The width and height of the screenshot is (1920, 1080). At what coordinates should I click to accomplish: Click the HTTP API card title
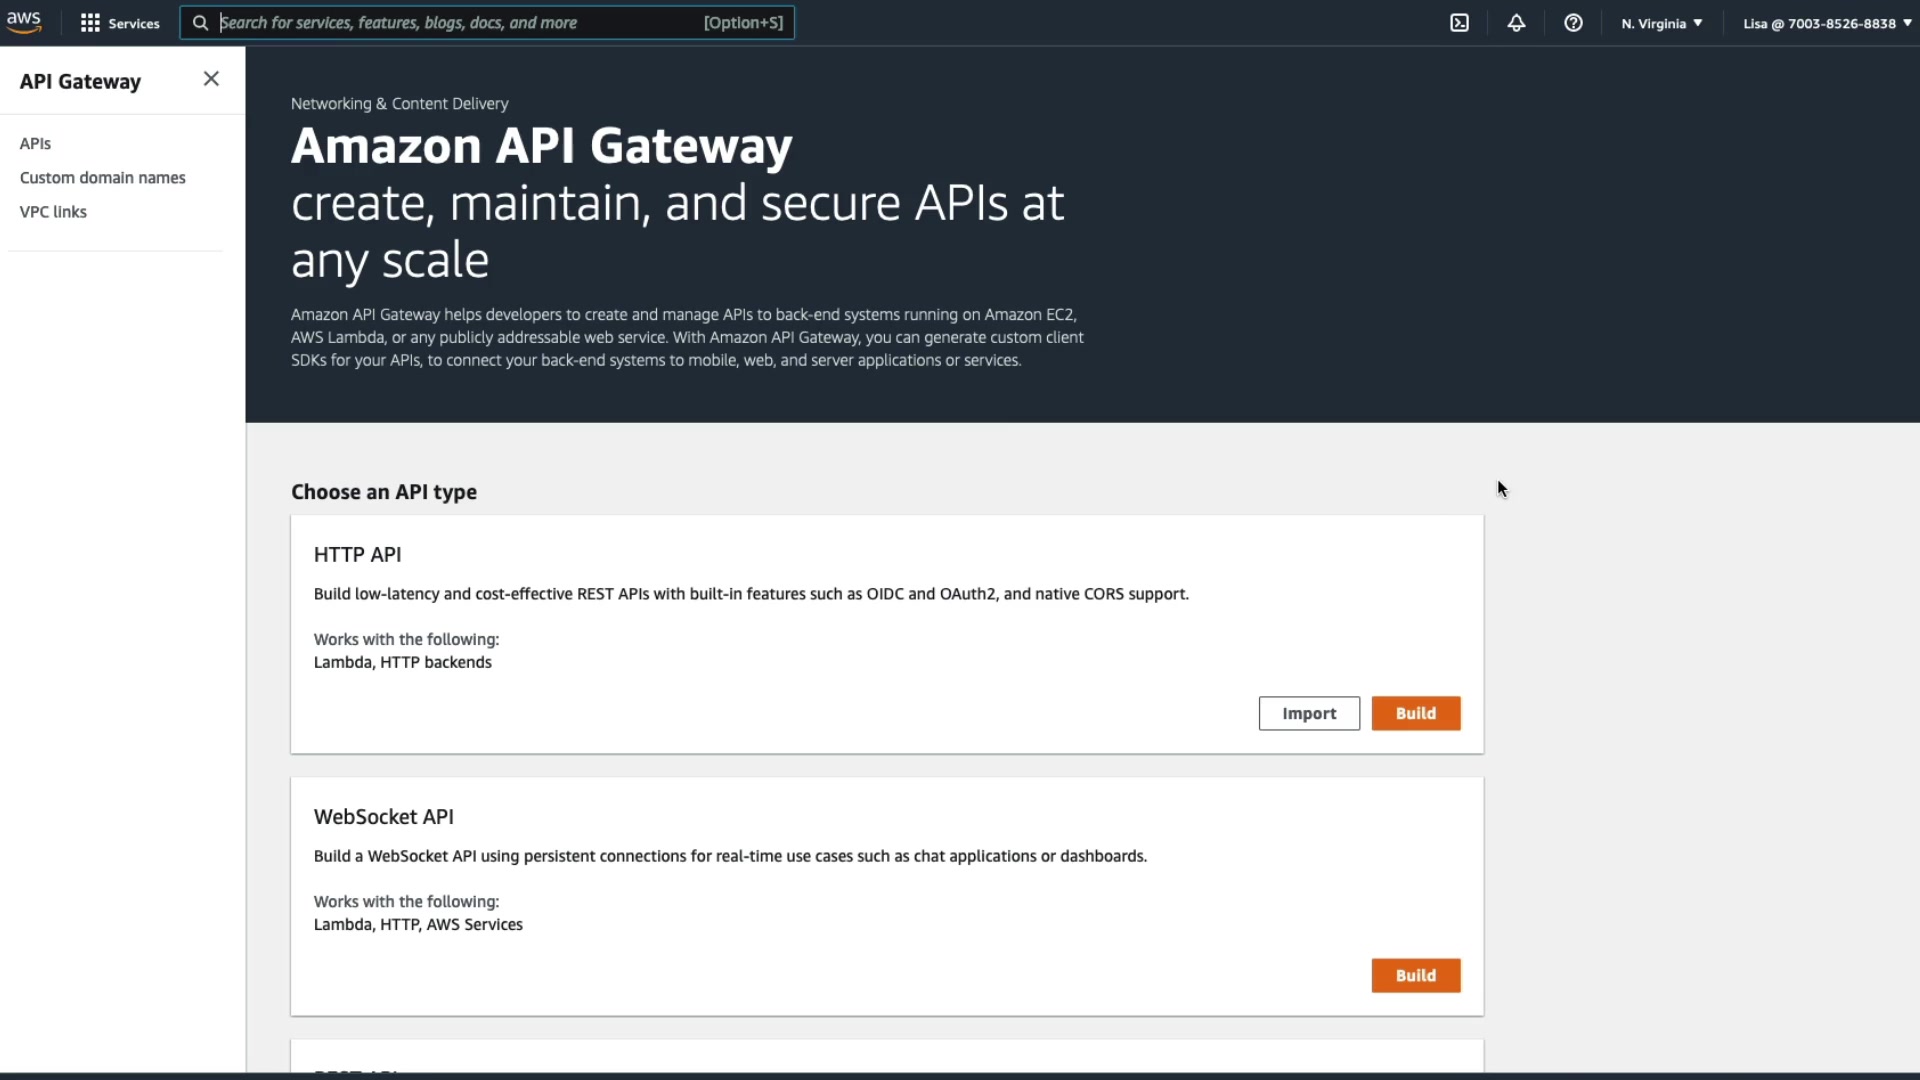coord(357,554)
